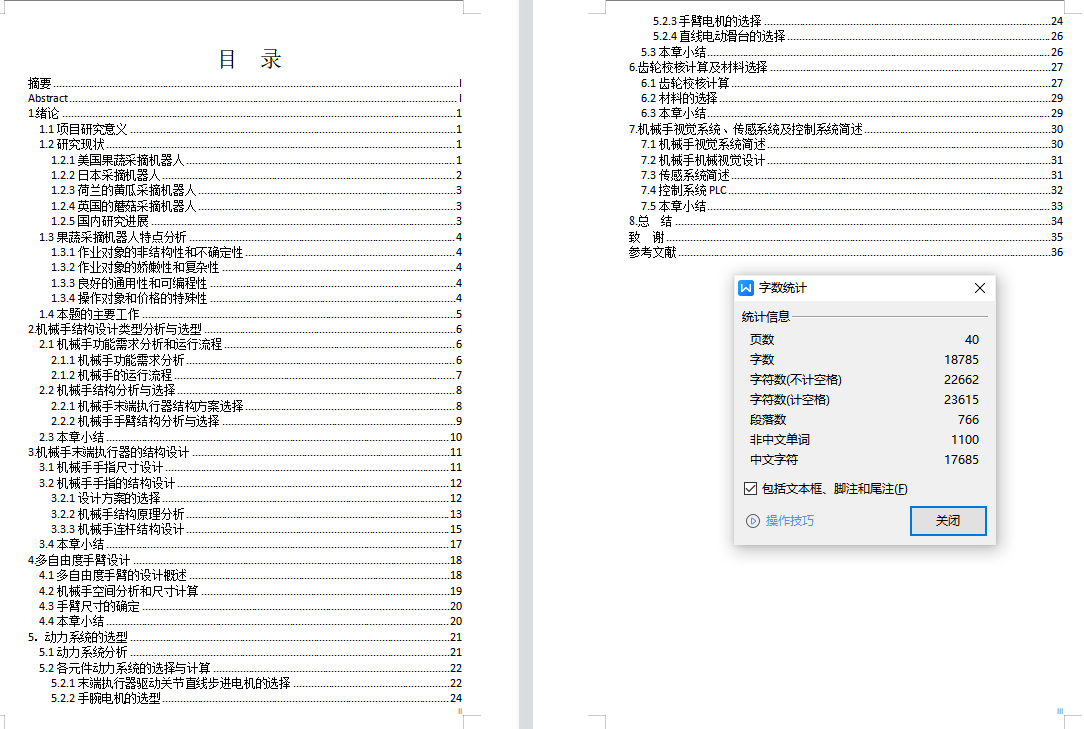Open TOC entry 4.2 机械手空间分析和尺寸计算

pos(250,591)
